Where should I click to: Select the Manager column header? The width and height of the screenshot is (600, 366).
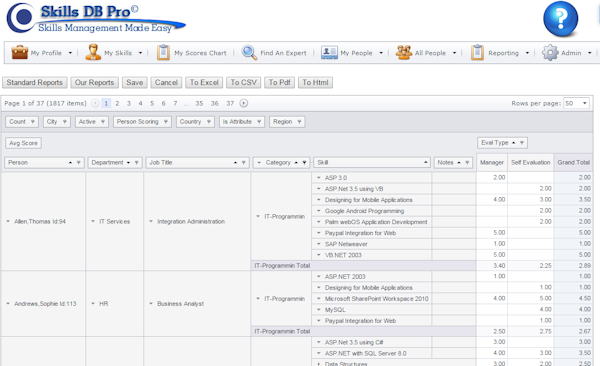pos(492,163)
